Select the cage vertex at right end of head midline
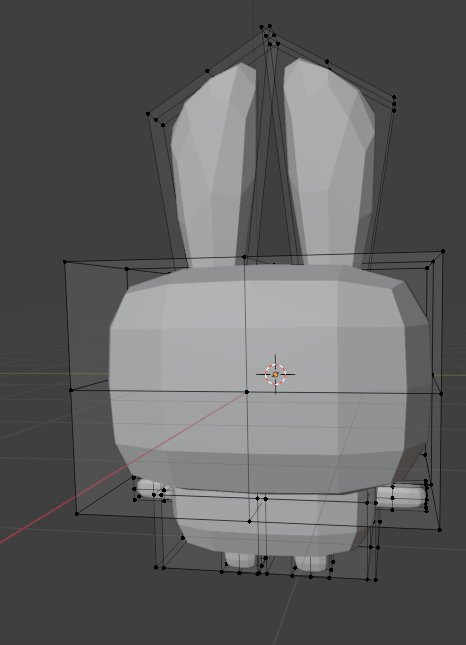Viewport: 466px width, 645px height. coord(441,394)
